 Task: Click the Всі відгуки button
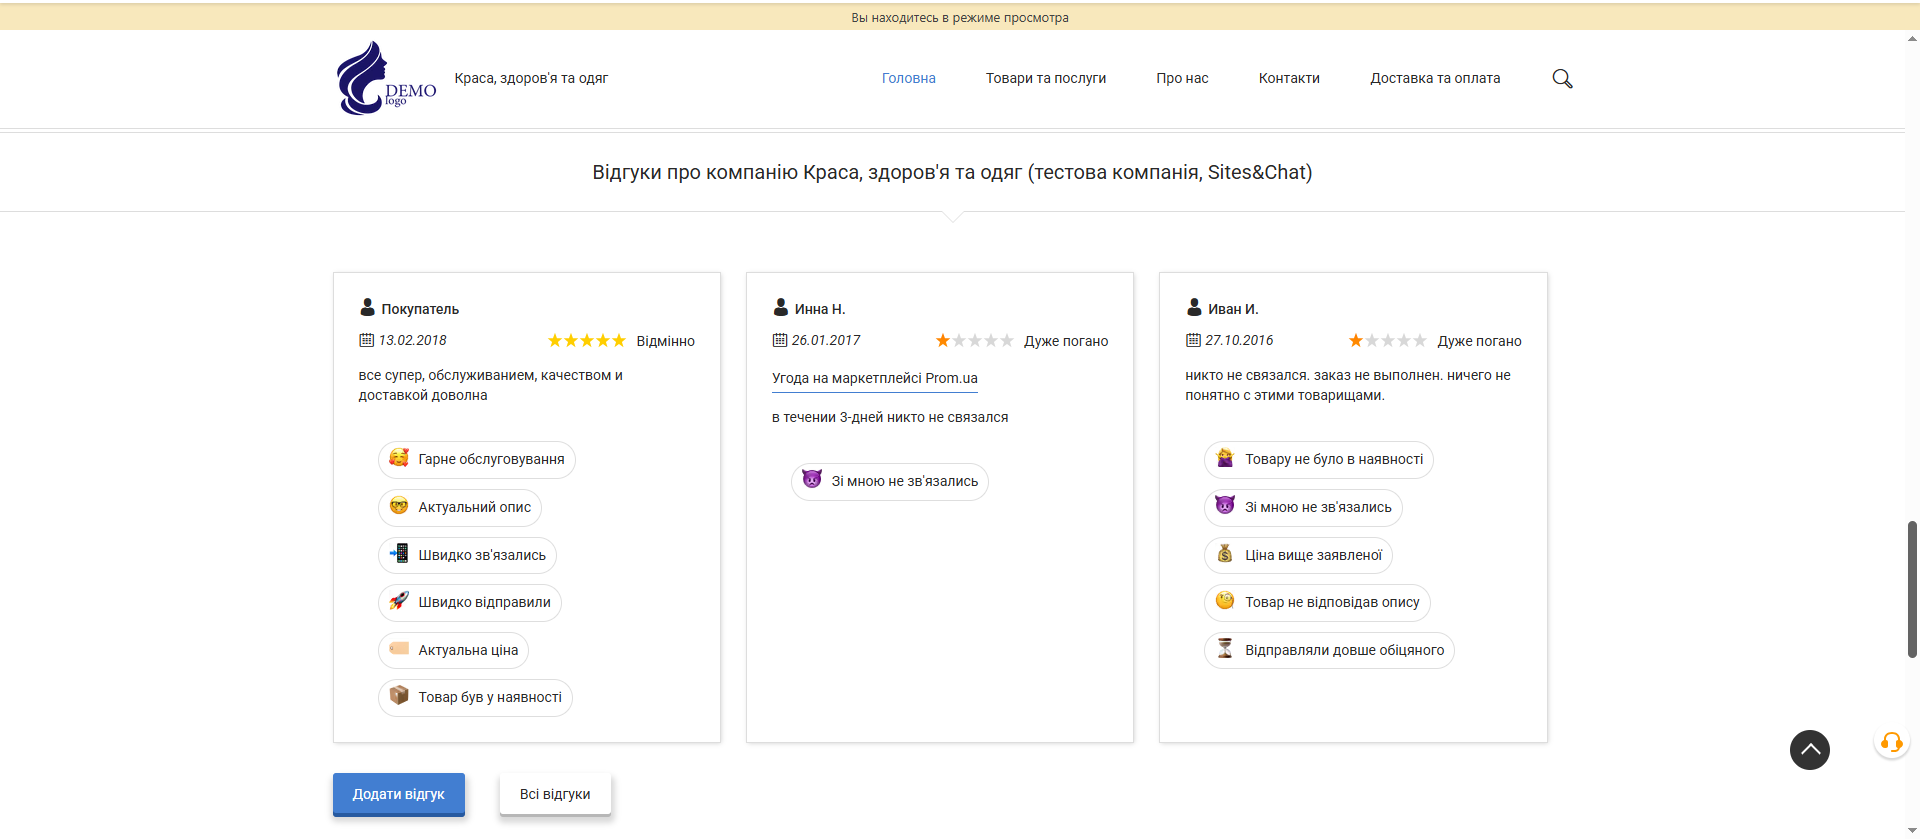[x=555, y=794]
